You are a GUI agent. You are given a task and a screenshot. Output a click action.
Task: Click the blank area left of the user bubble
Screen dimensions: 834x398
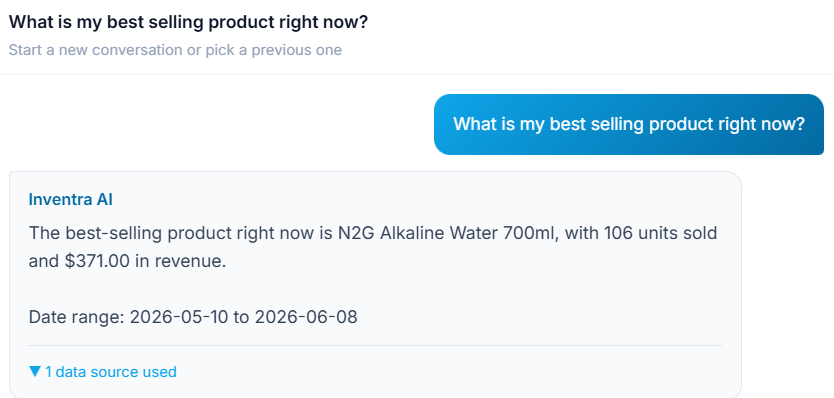[x=213, y=125]
